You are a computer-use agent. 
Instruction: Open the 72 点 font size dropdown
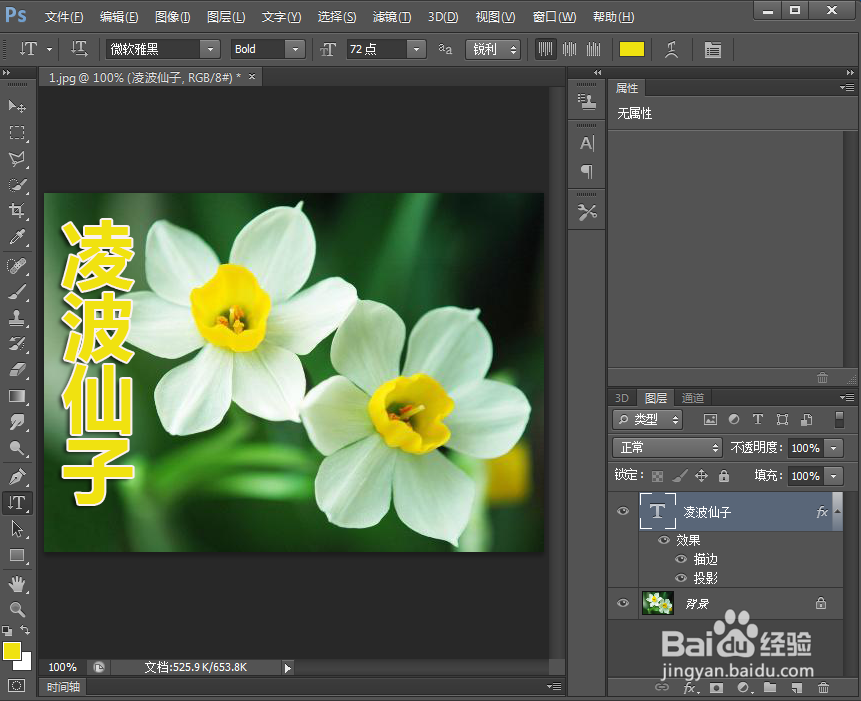416,49
